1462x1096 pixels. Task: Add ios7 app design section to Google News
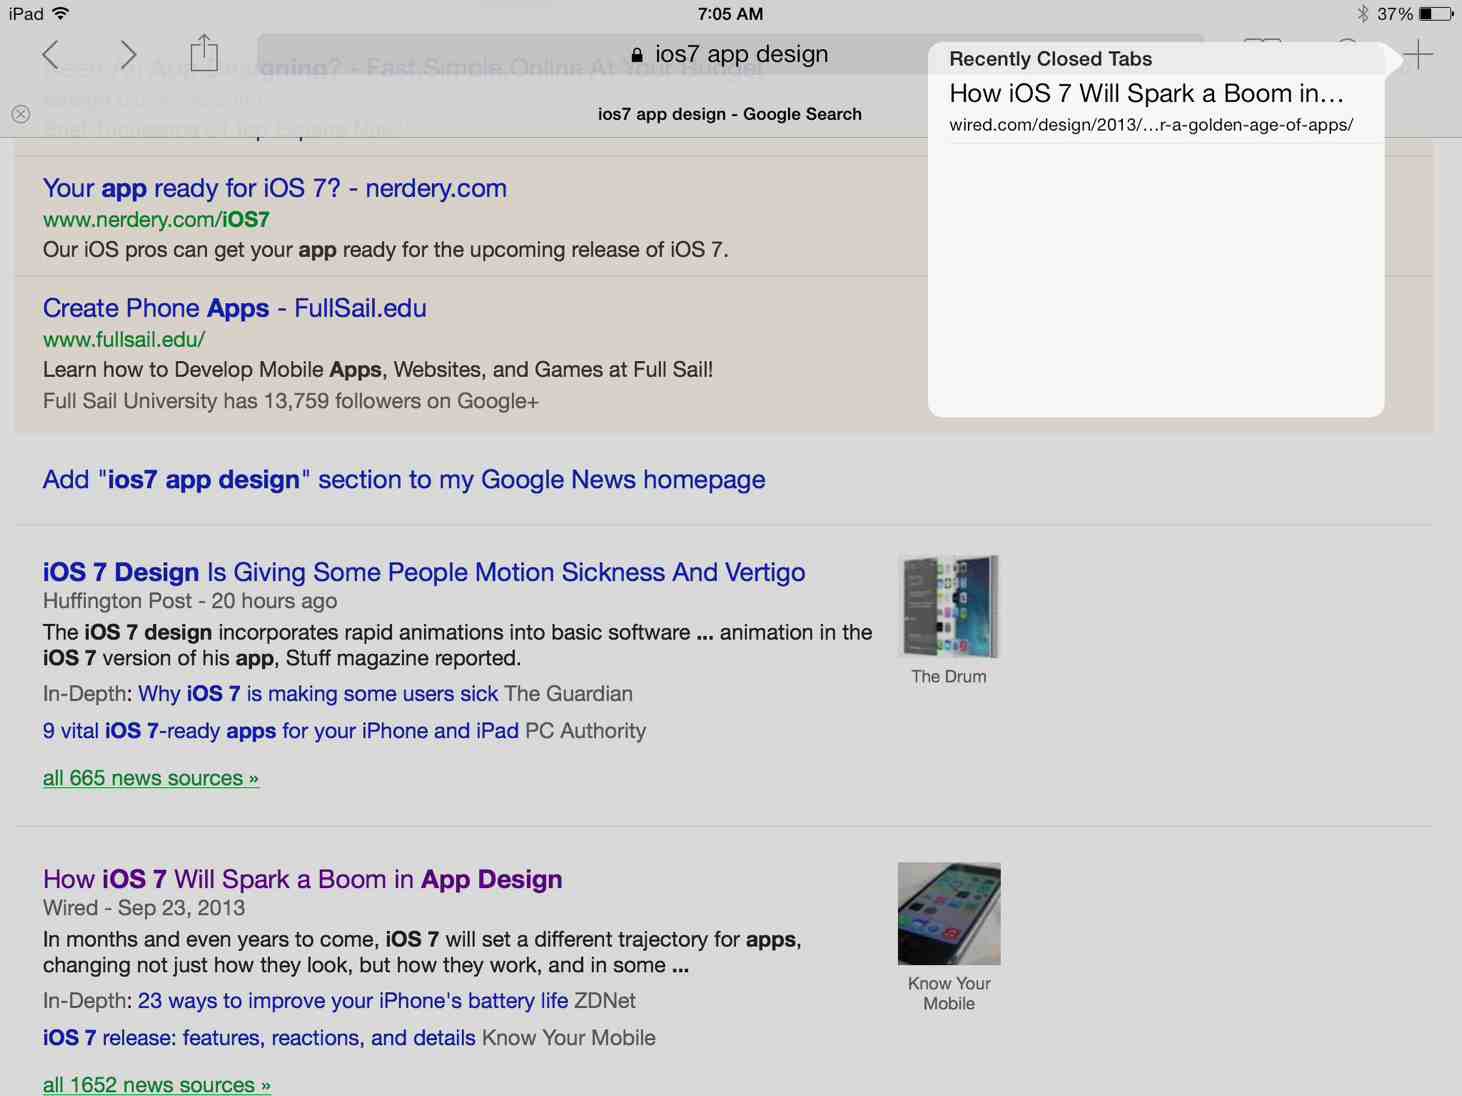[x=404, y=480]
